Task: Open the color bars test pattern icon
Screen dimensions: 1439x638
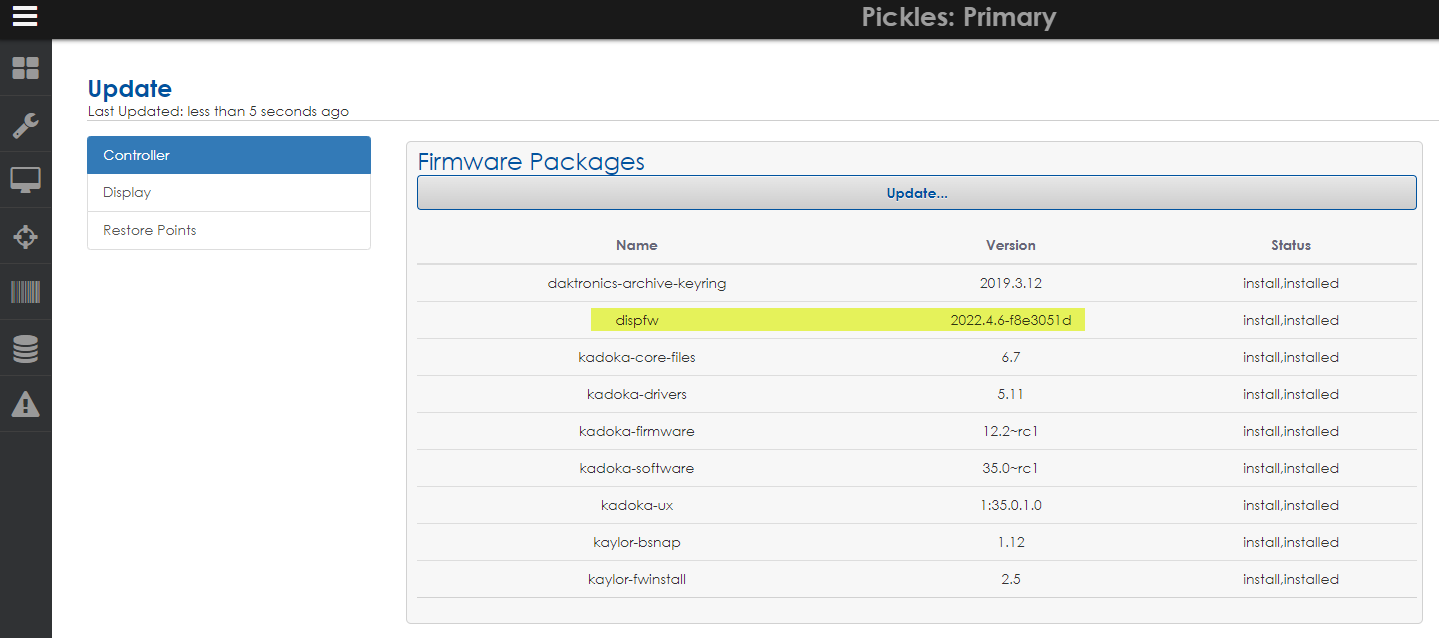Action: [25, 292]
